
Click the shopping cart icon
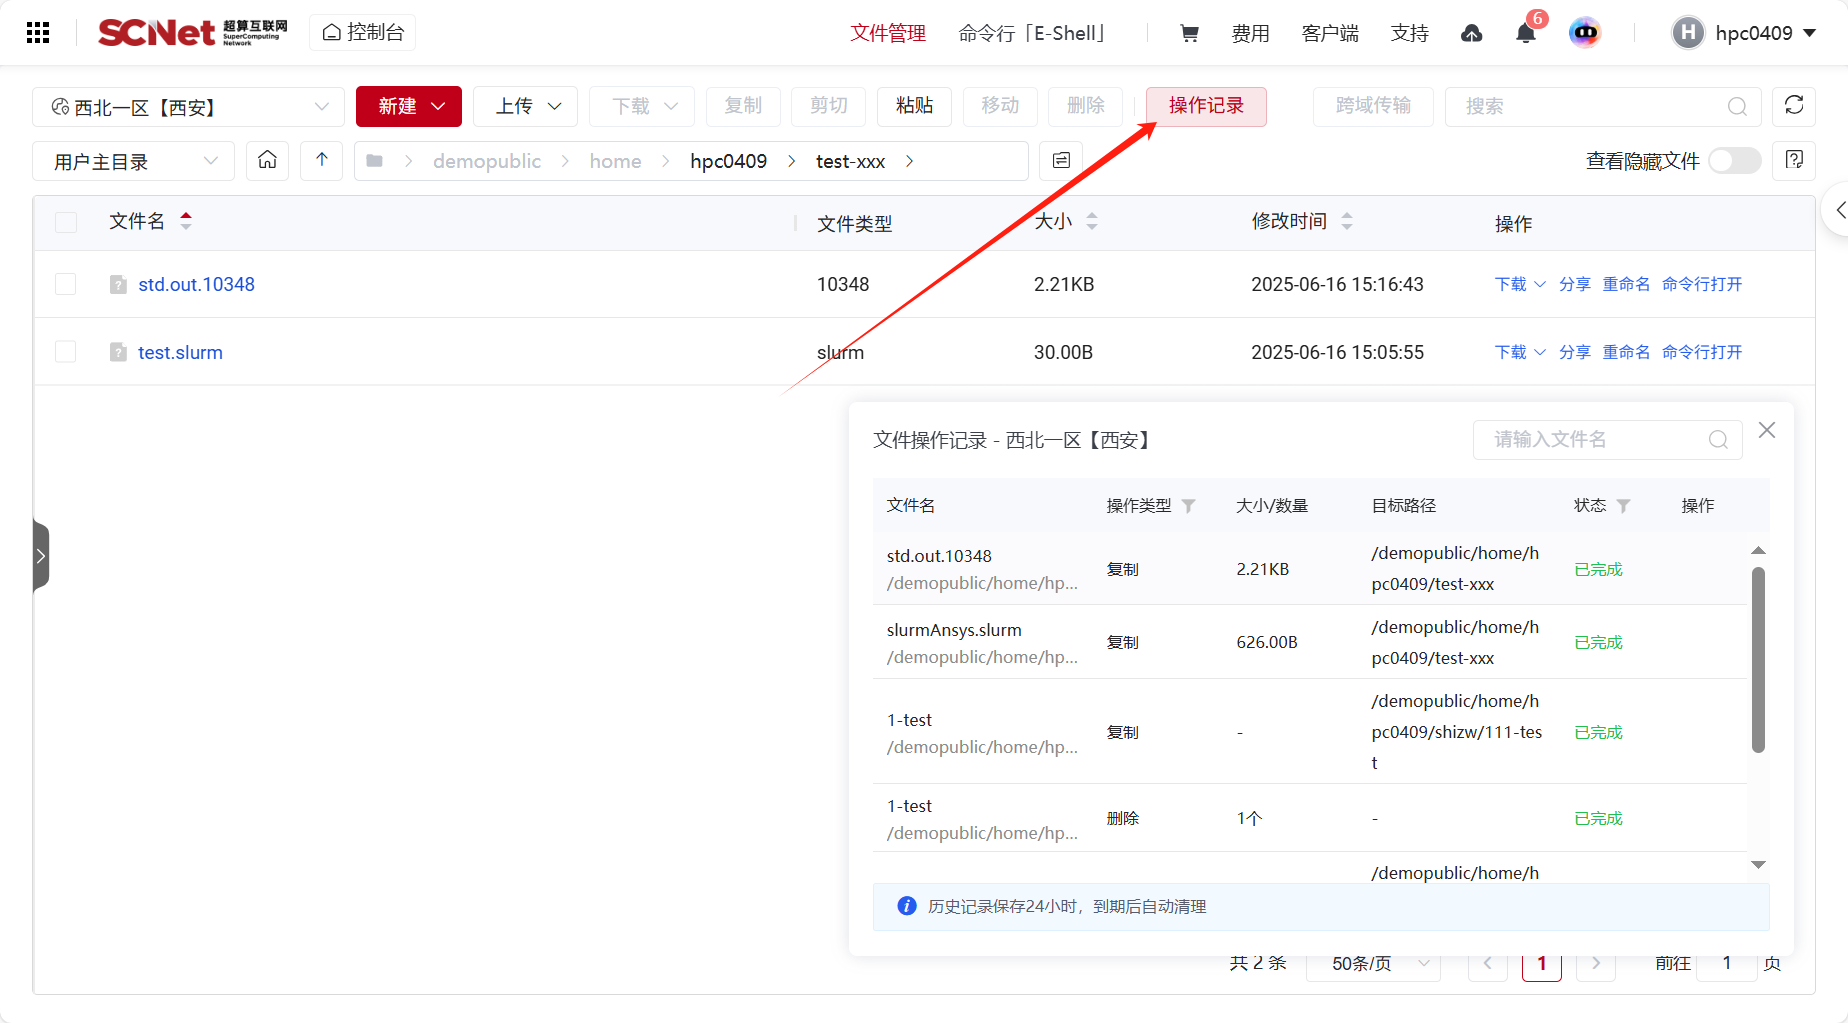click(x=1189, y=34)
